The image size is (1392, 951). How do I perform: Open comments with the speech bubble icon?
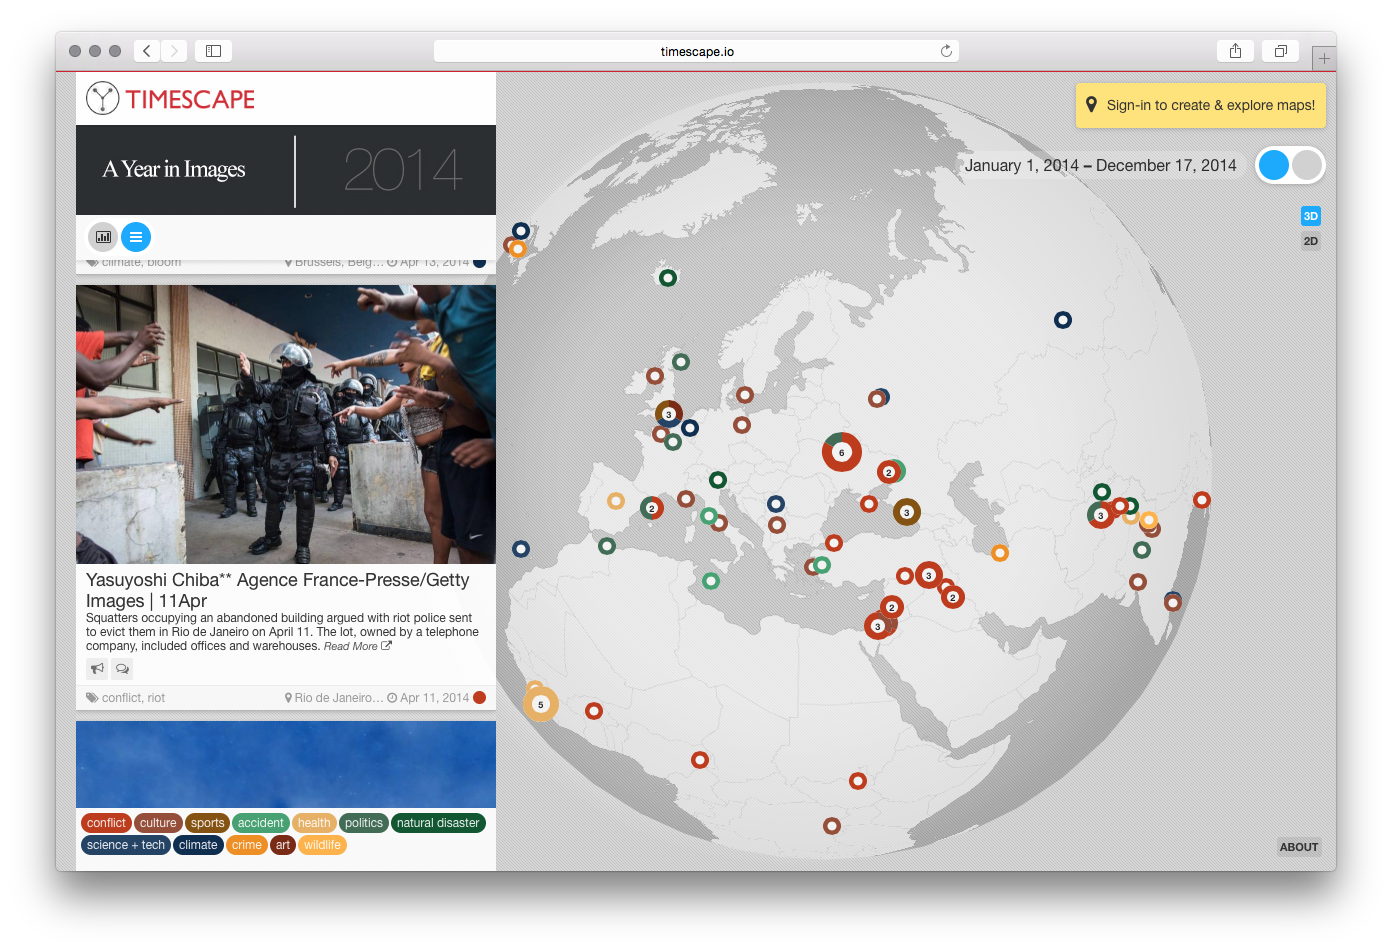click(x=122, y=669)
